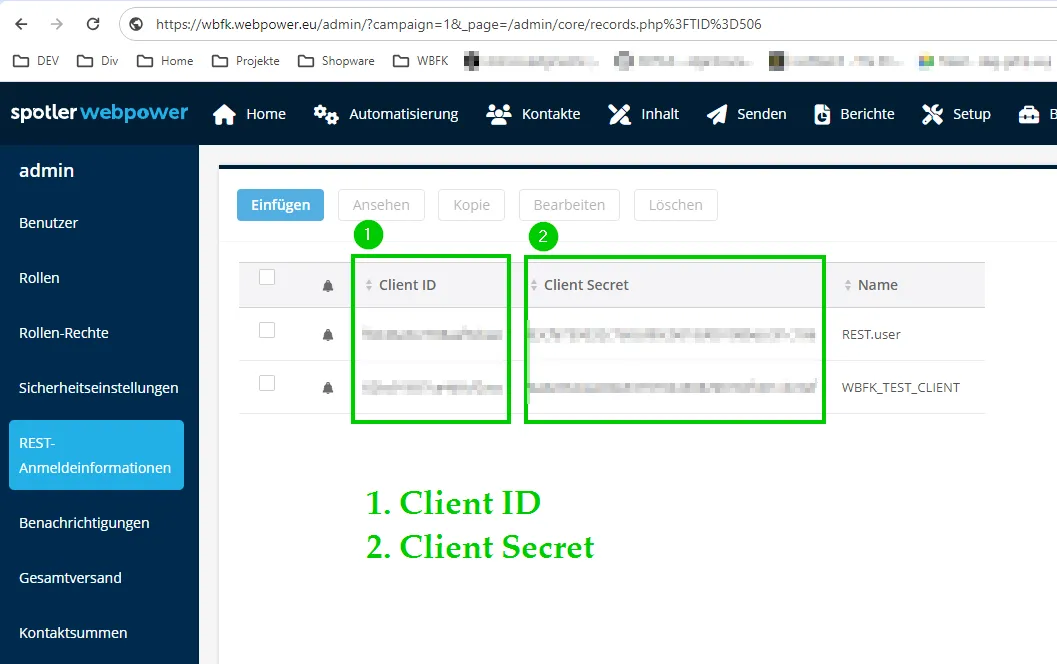Click the gears icon for Automatisierung
The height and width of the screenshot is (664, 1057).
pyautogui.click(x=326, y=115)
